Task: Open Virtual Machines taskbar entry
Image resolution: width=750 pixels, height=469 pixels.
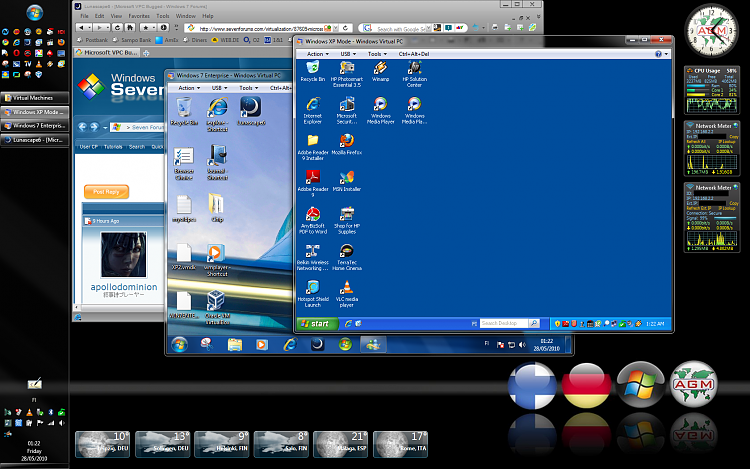Action: click(x=35, y=98)
